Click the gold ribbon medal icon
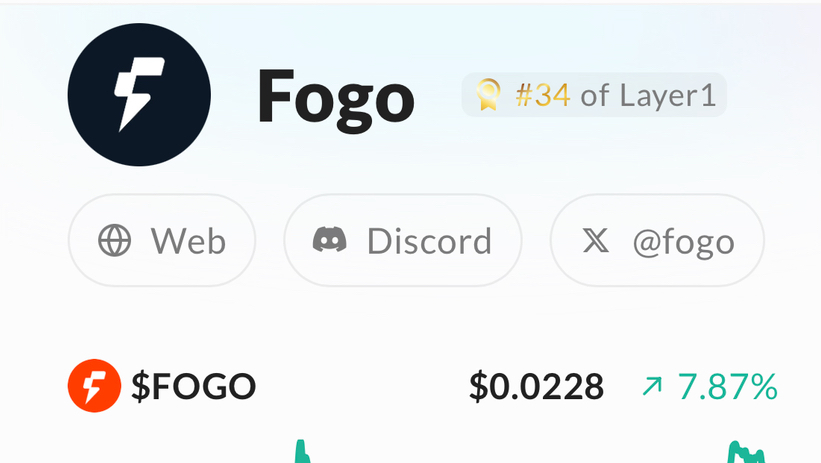821x463 pixels. pyautogui.click(x=488, y=94)
